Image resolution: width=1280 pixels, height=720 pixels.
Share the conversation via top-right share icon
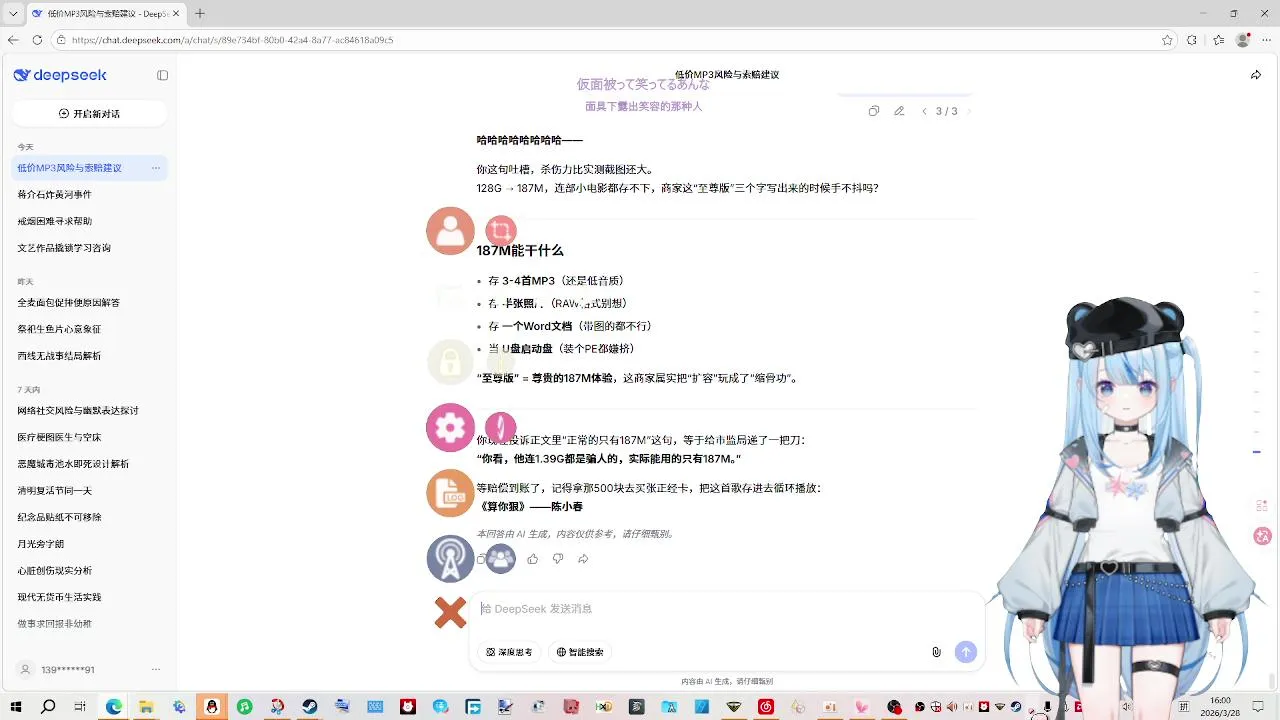1256,75
